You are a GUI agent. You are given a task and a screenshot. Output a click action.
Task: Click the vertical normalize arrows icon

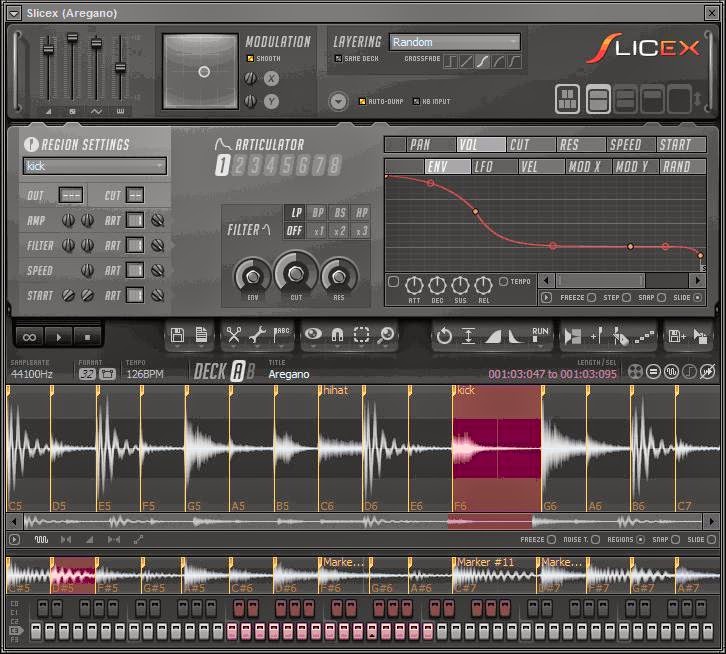(469, 335)
